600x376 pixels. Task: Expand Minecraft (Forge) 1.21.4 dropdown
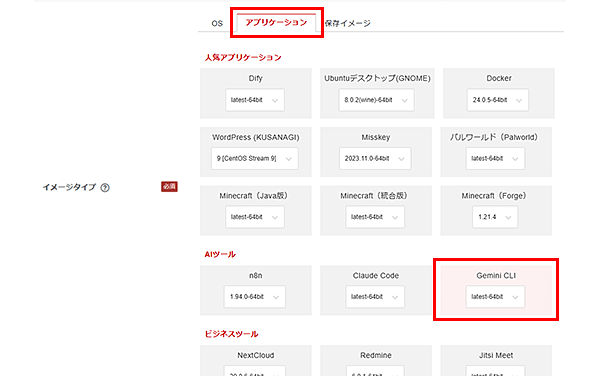click(495, 217)
